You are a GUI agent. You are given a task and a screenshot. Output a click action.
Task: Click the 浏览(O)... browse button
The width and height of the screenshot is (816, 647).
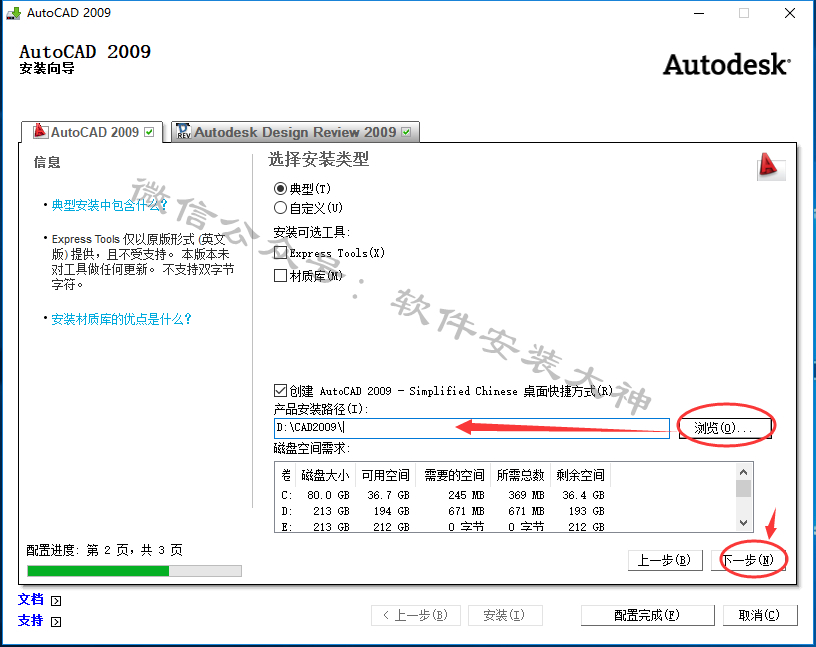[725, 428]
